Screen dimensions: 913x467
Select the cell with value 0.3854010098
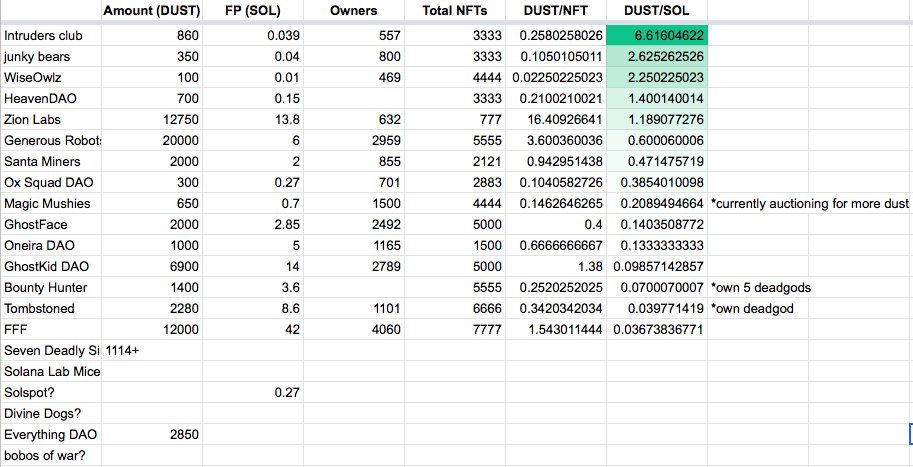657,182
